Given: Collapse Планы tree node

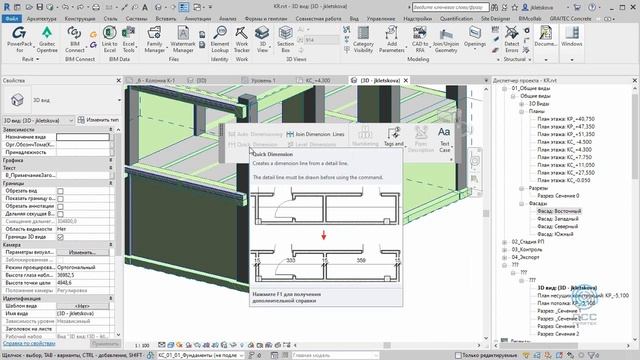Looking at the screenshot, I should pos(521,111).
